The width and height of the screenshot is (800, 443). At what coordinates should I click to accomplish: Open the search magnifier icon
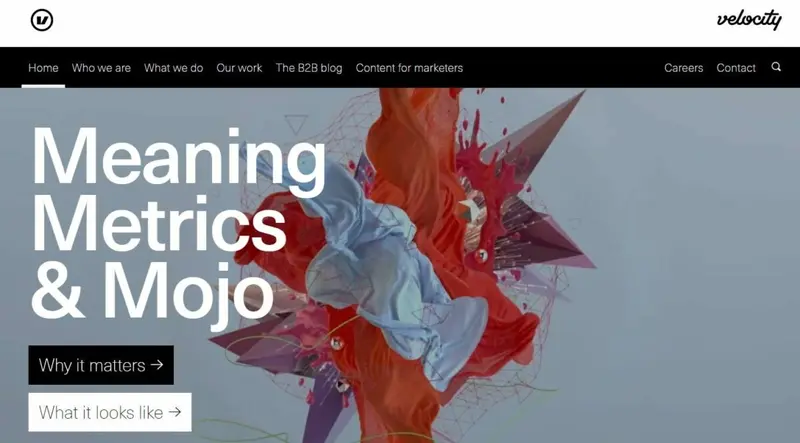776,67
